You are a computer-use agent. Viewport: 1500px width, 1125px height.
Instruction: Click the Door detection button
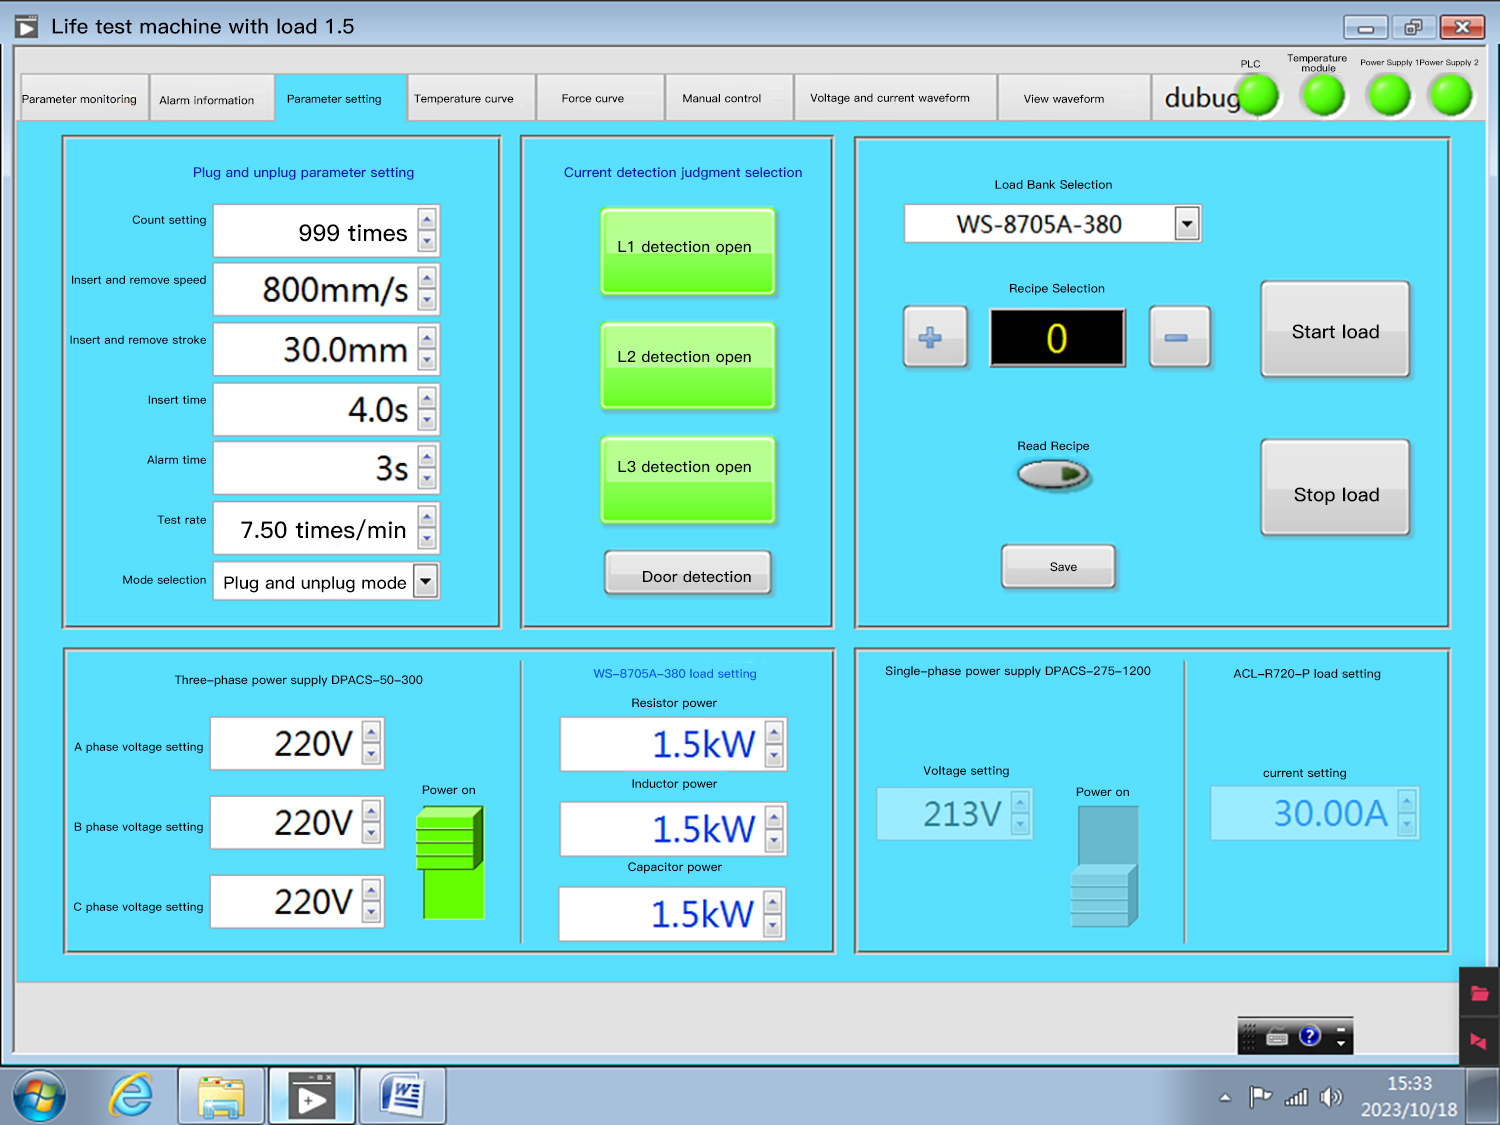[x=688, y=573]
